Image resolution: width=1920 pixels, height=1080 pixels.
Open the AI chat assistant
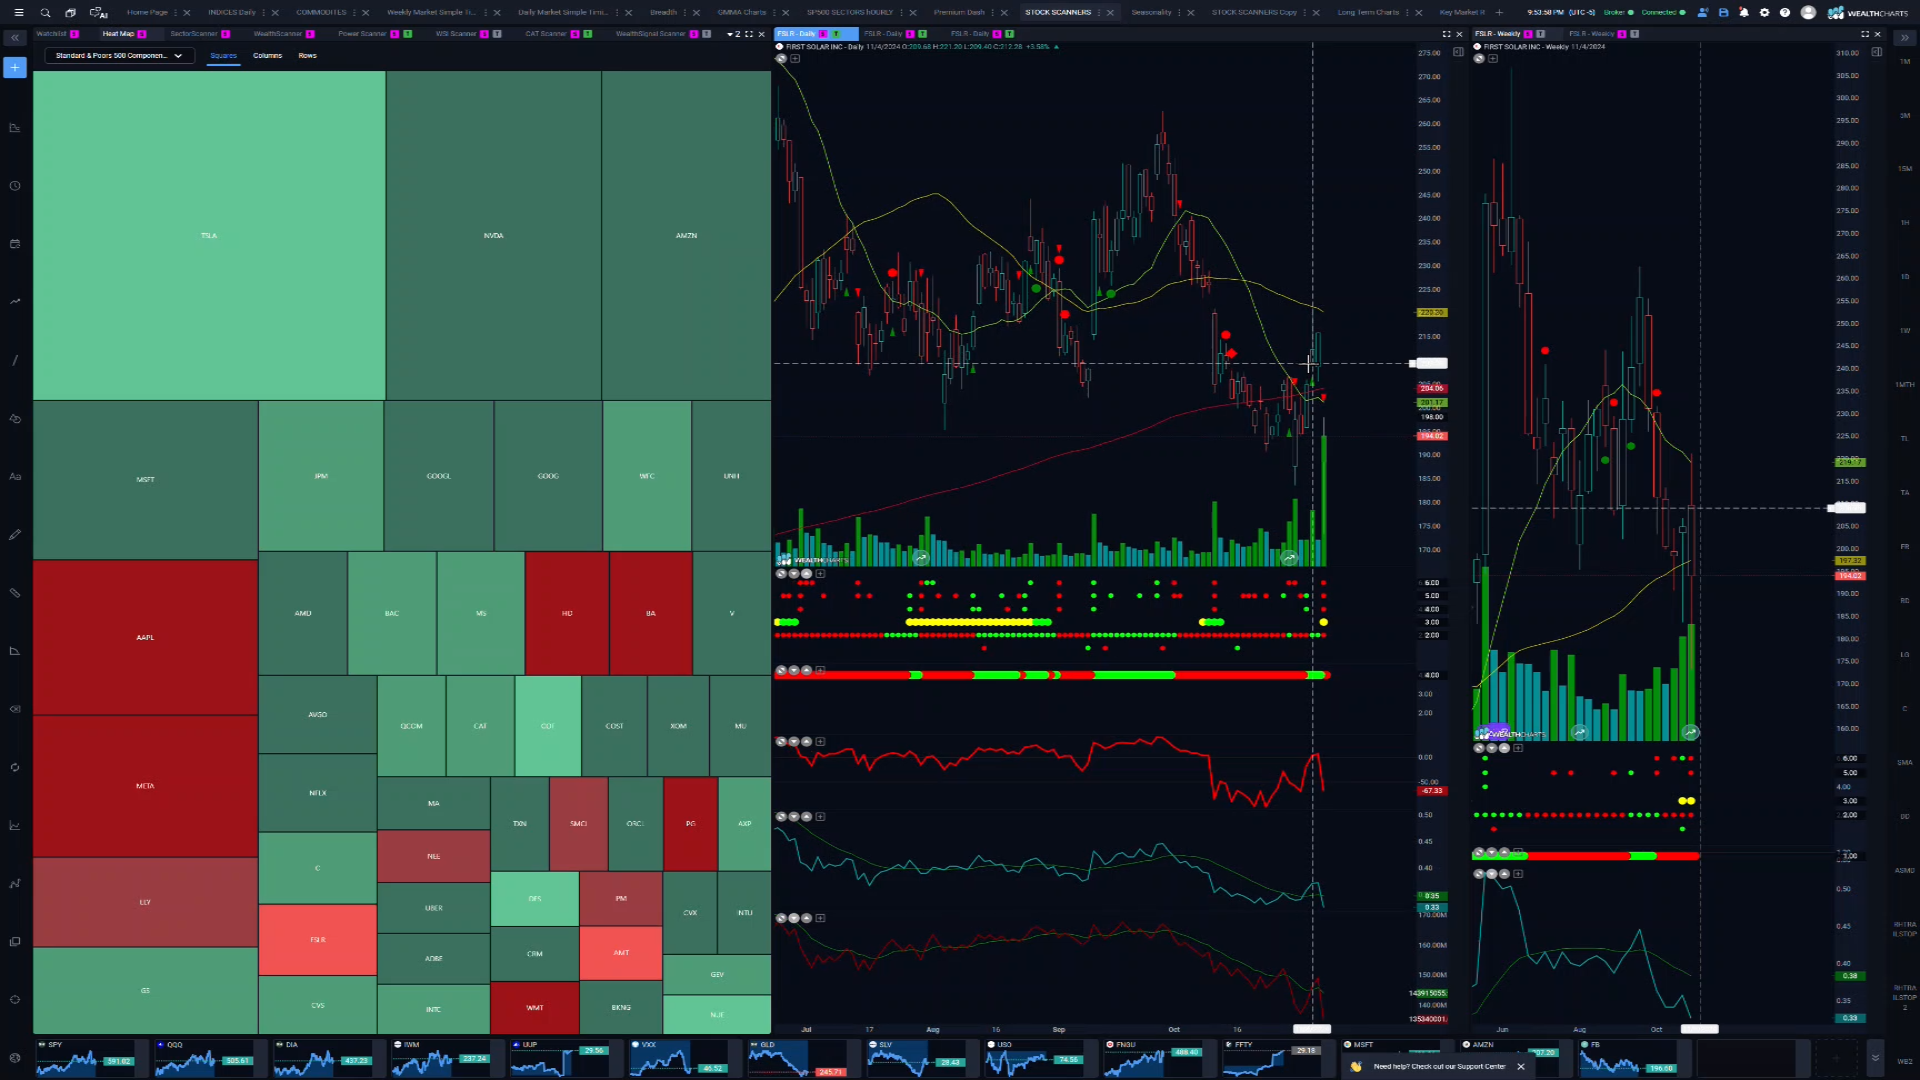[98, 13]
